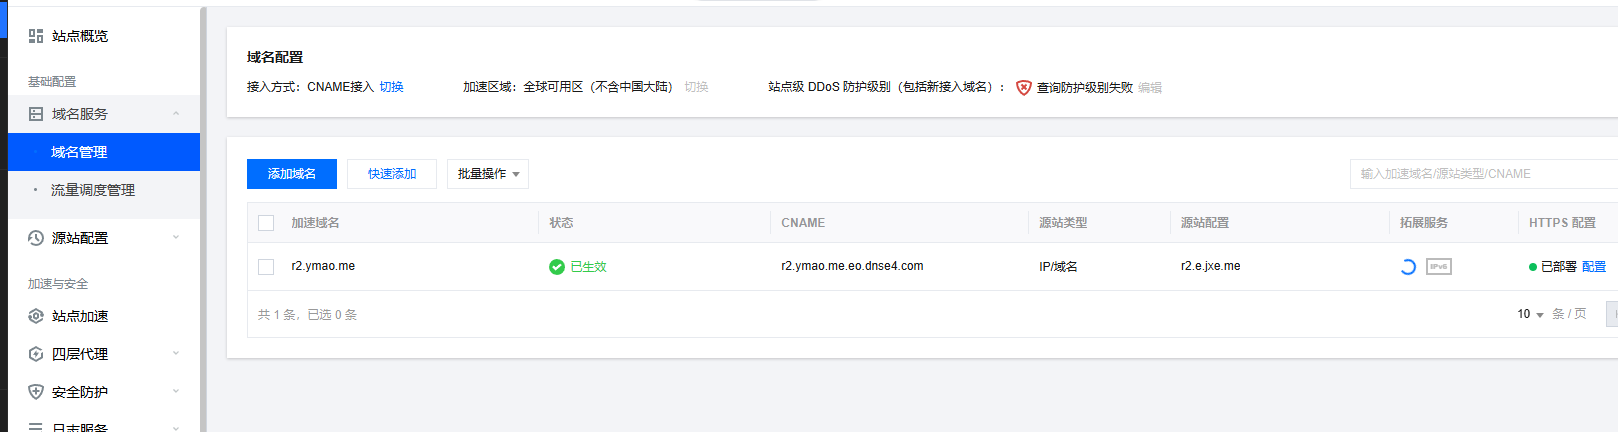Click the 加速域名 column header

click(x=315, y=223)
